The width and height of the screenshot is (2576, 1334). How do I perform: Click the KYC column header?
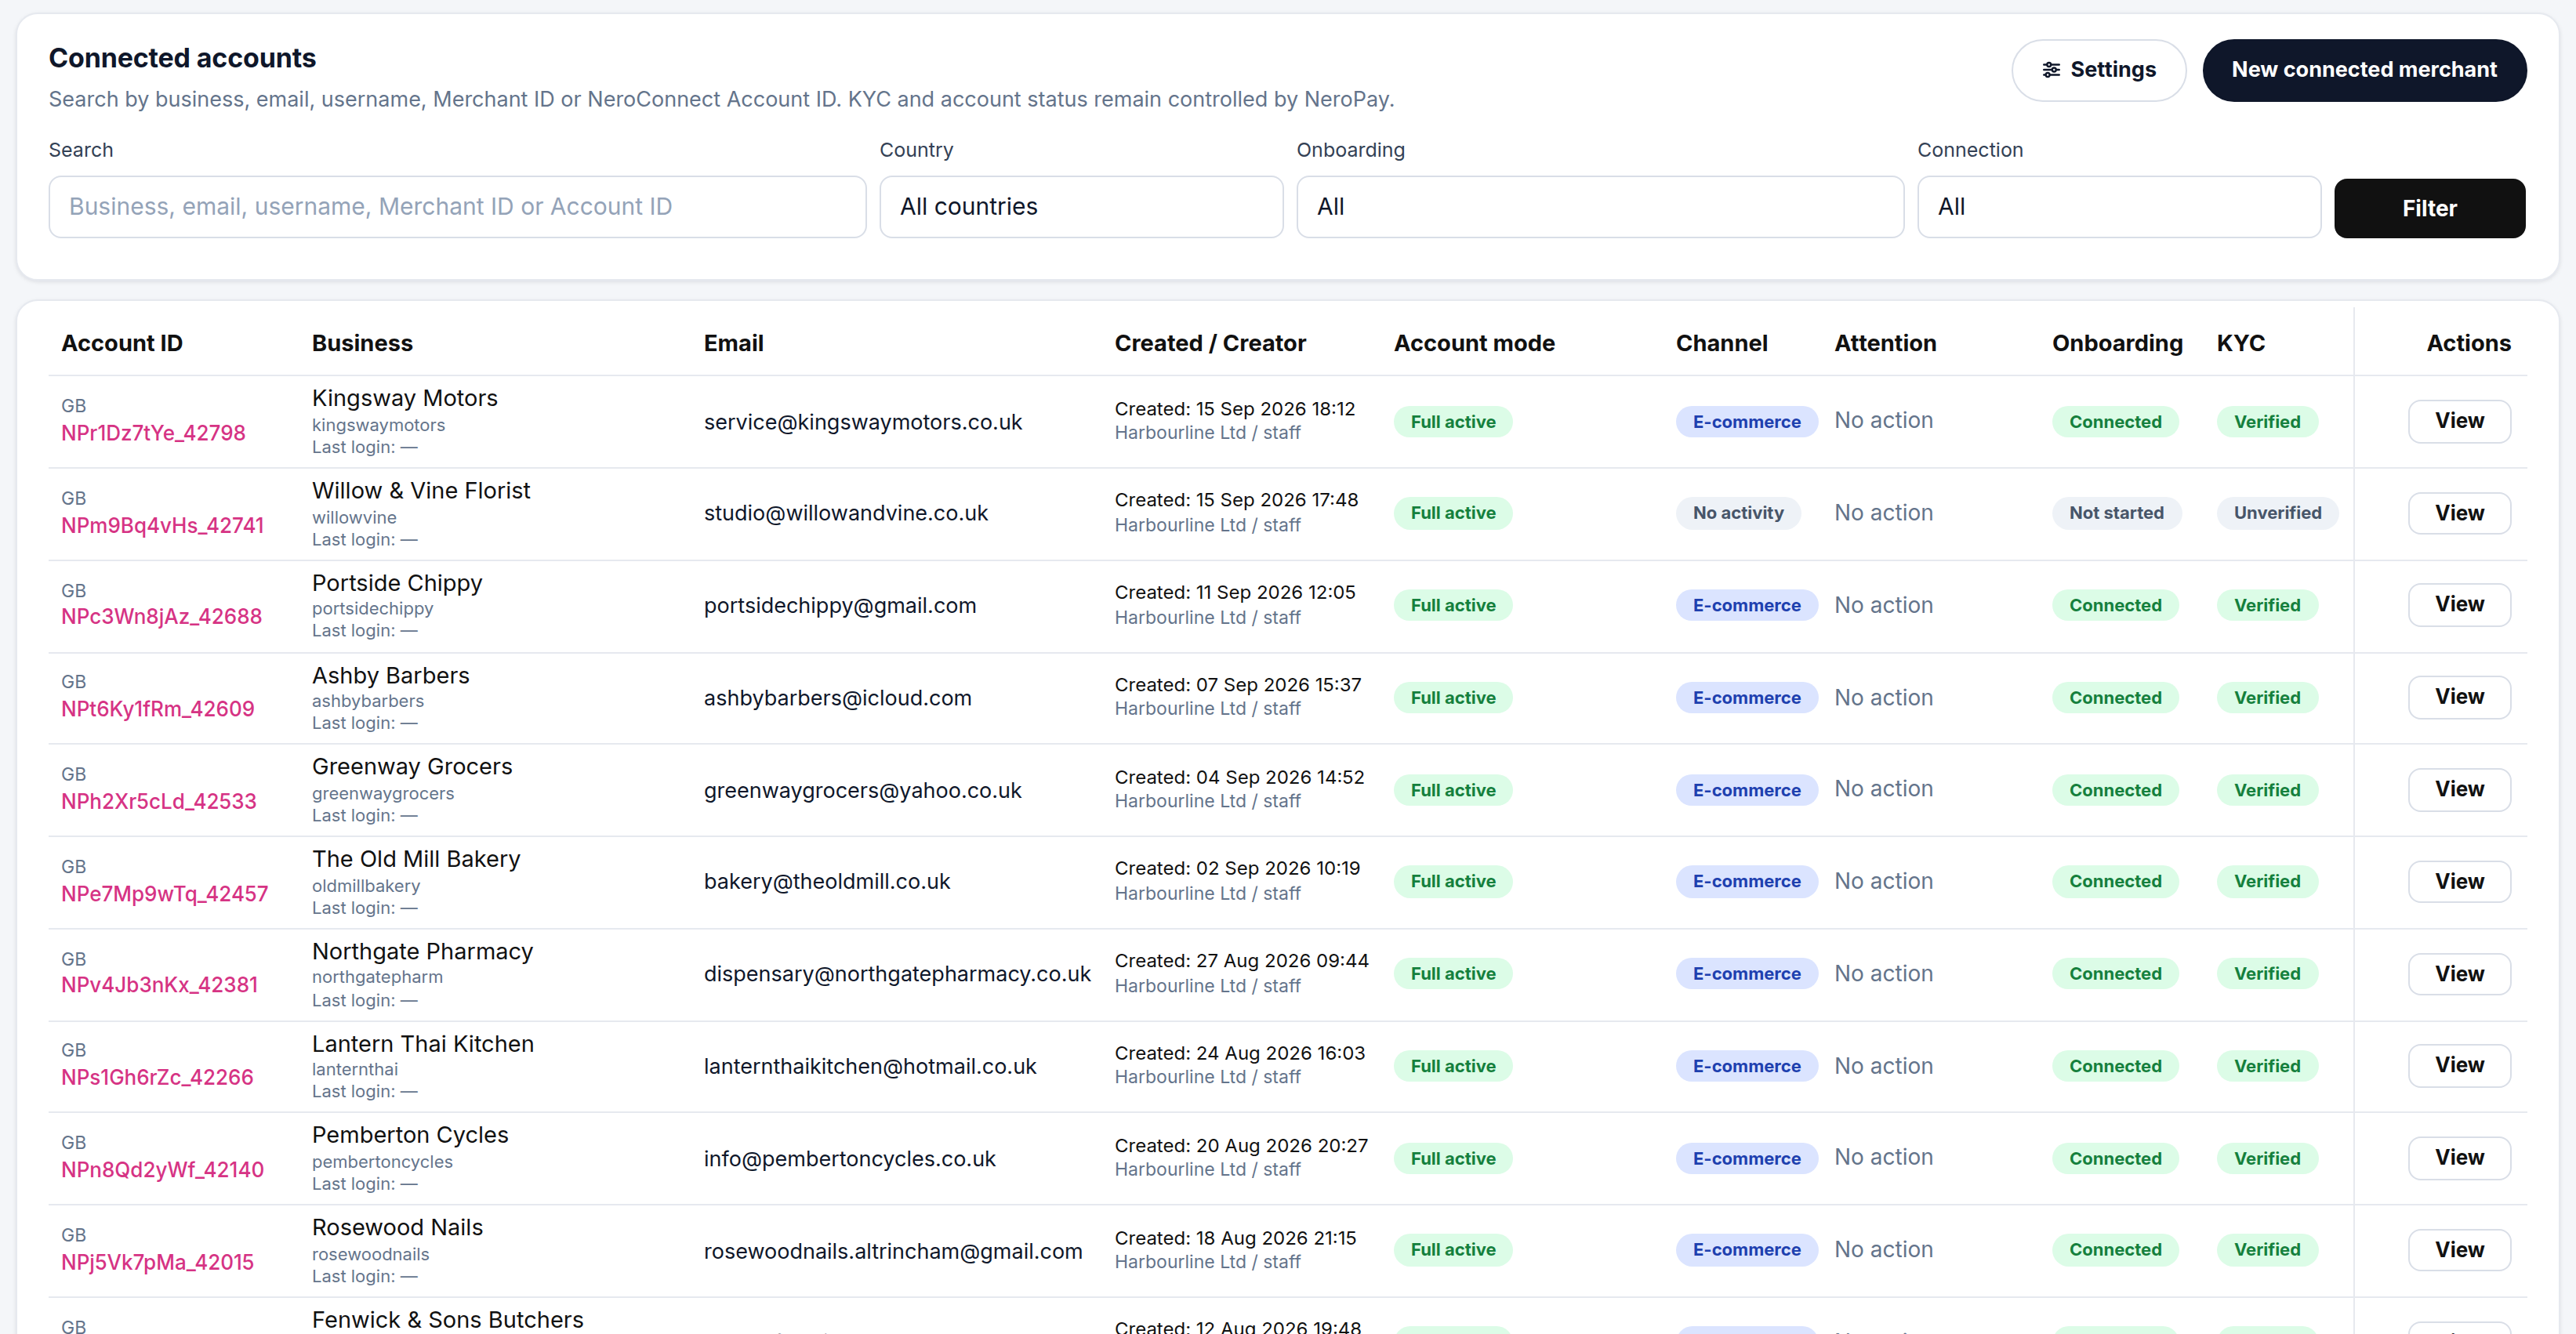coord(2240,343)
